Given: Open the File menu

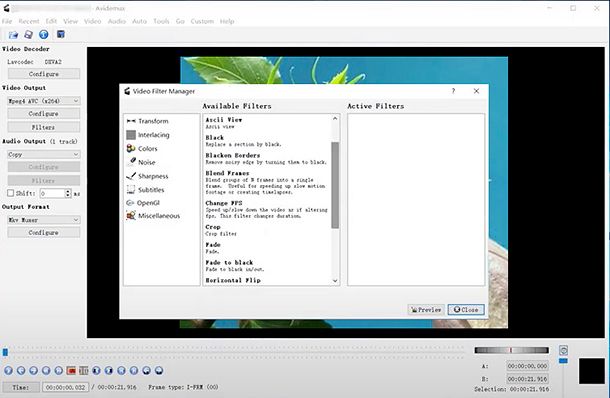Looking at the screenshot, I should [x=7, y=21].
